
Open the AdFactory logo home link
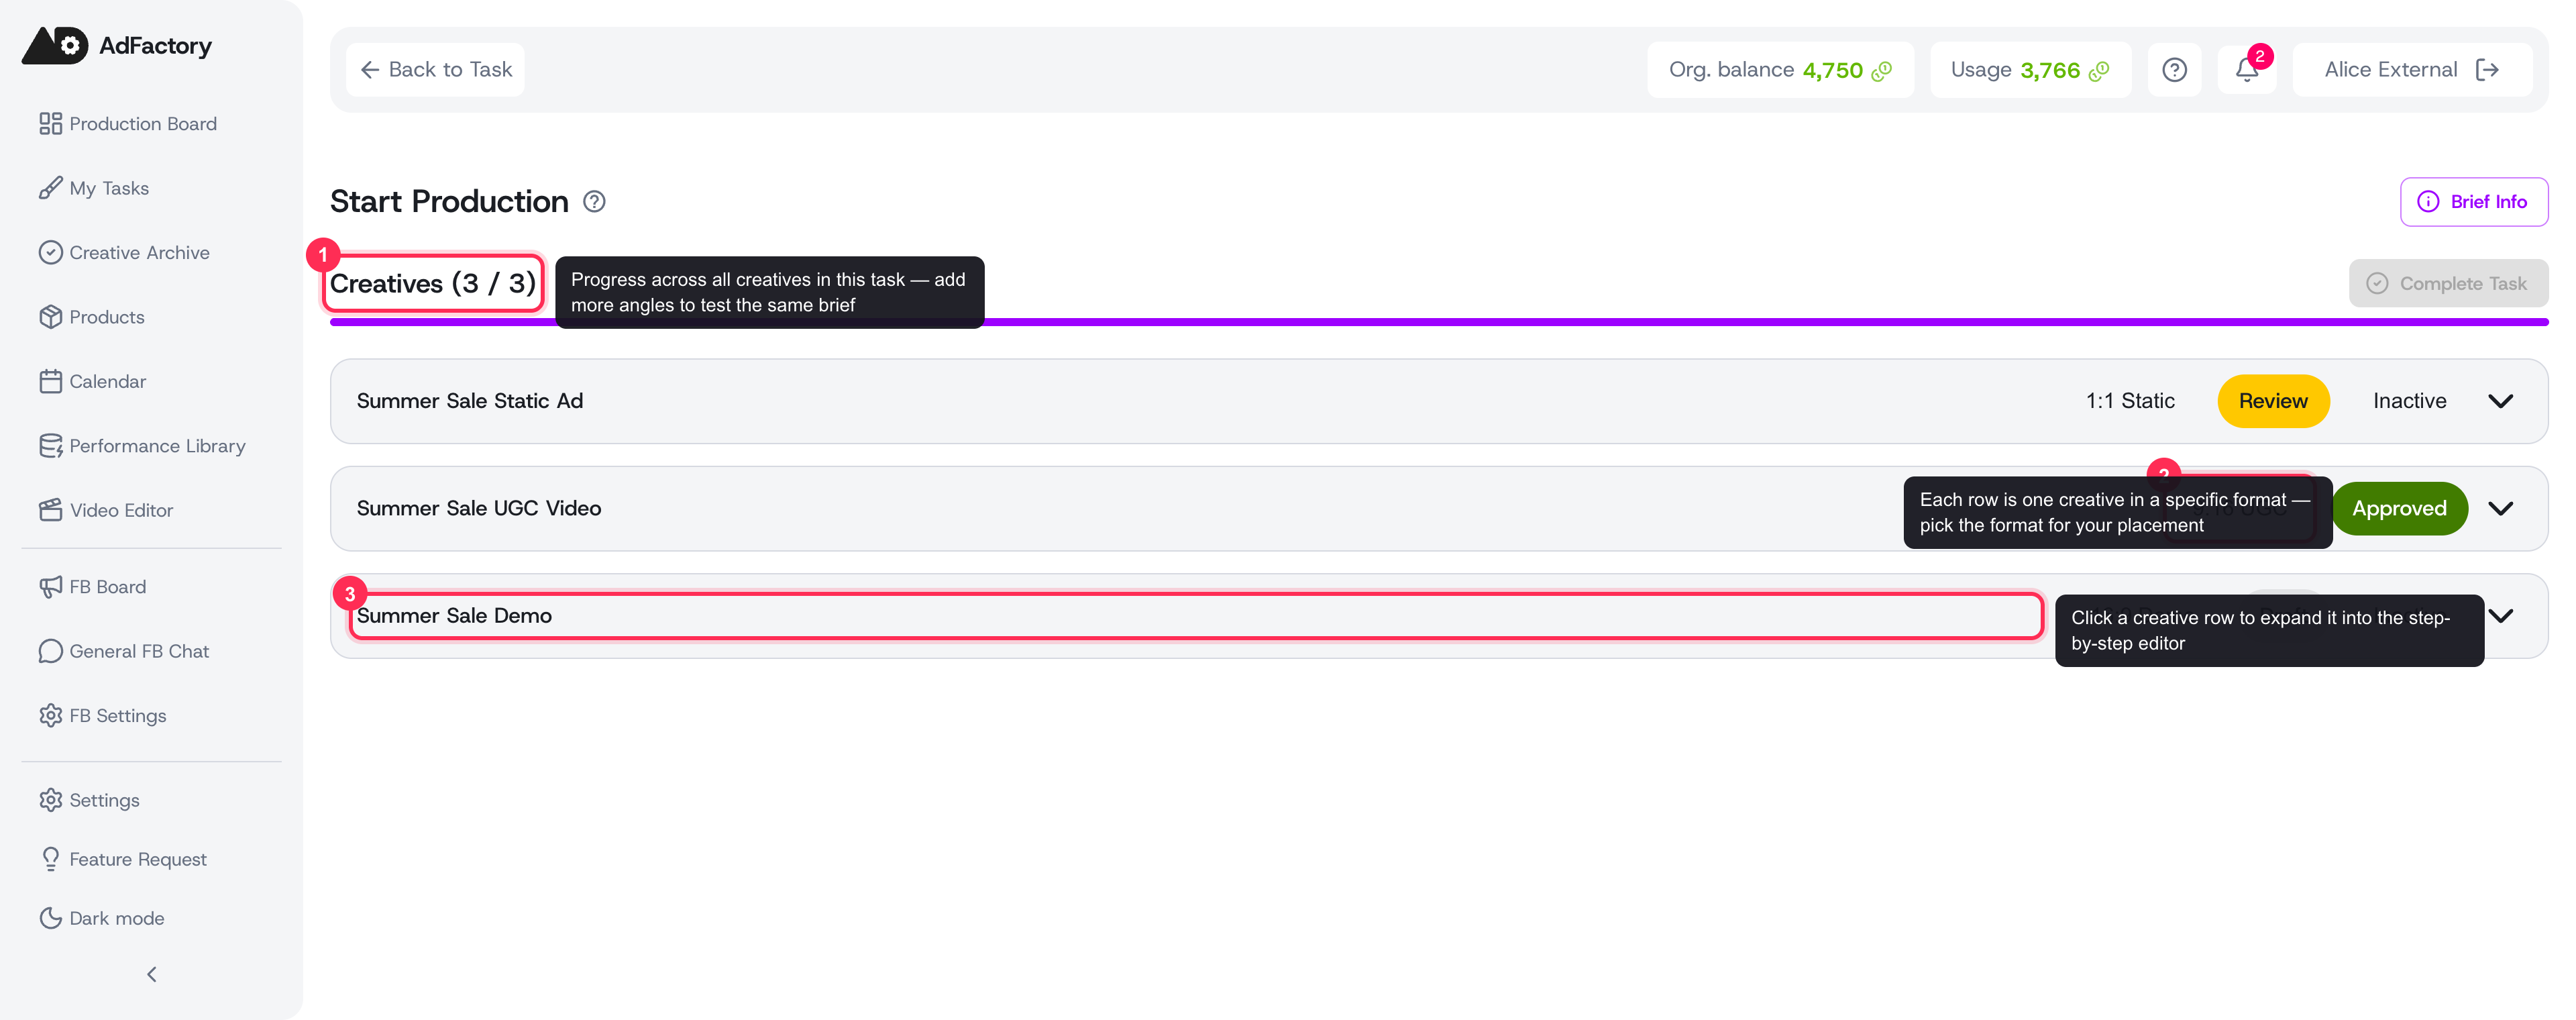[117, 45]
